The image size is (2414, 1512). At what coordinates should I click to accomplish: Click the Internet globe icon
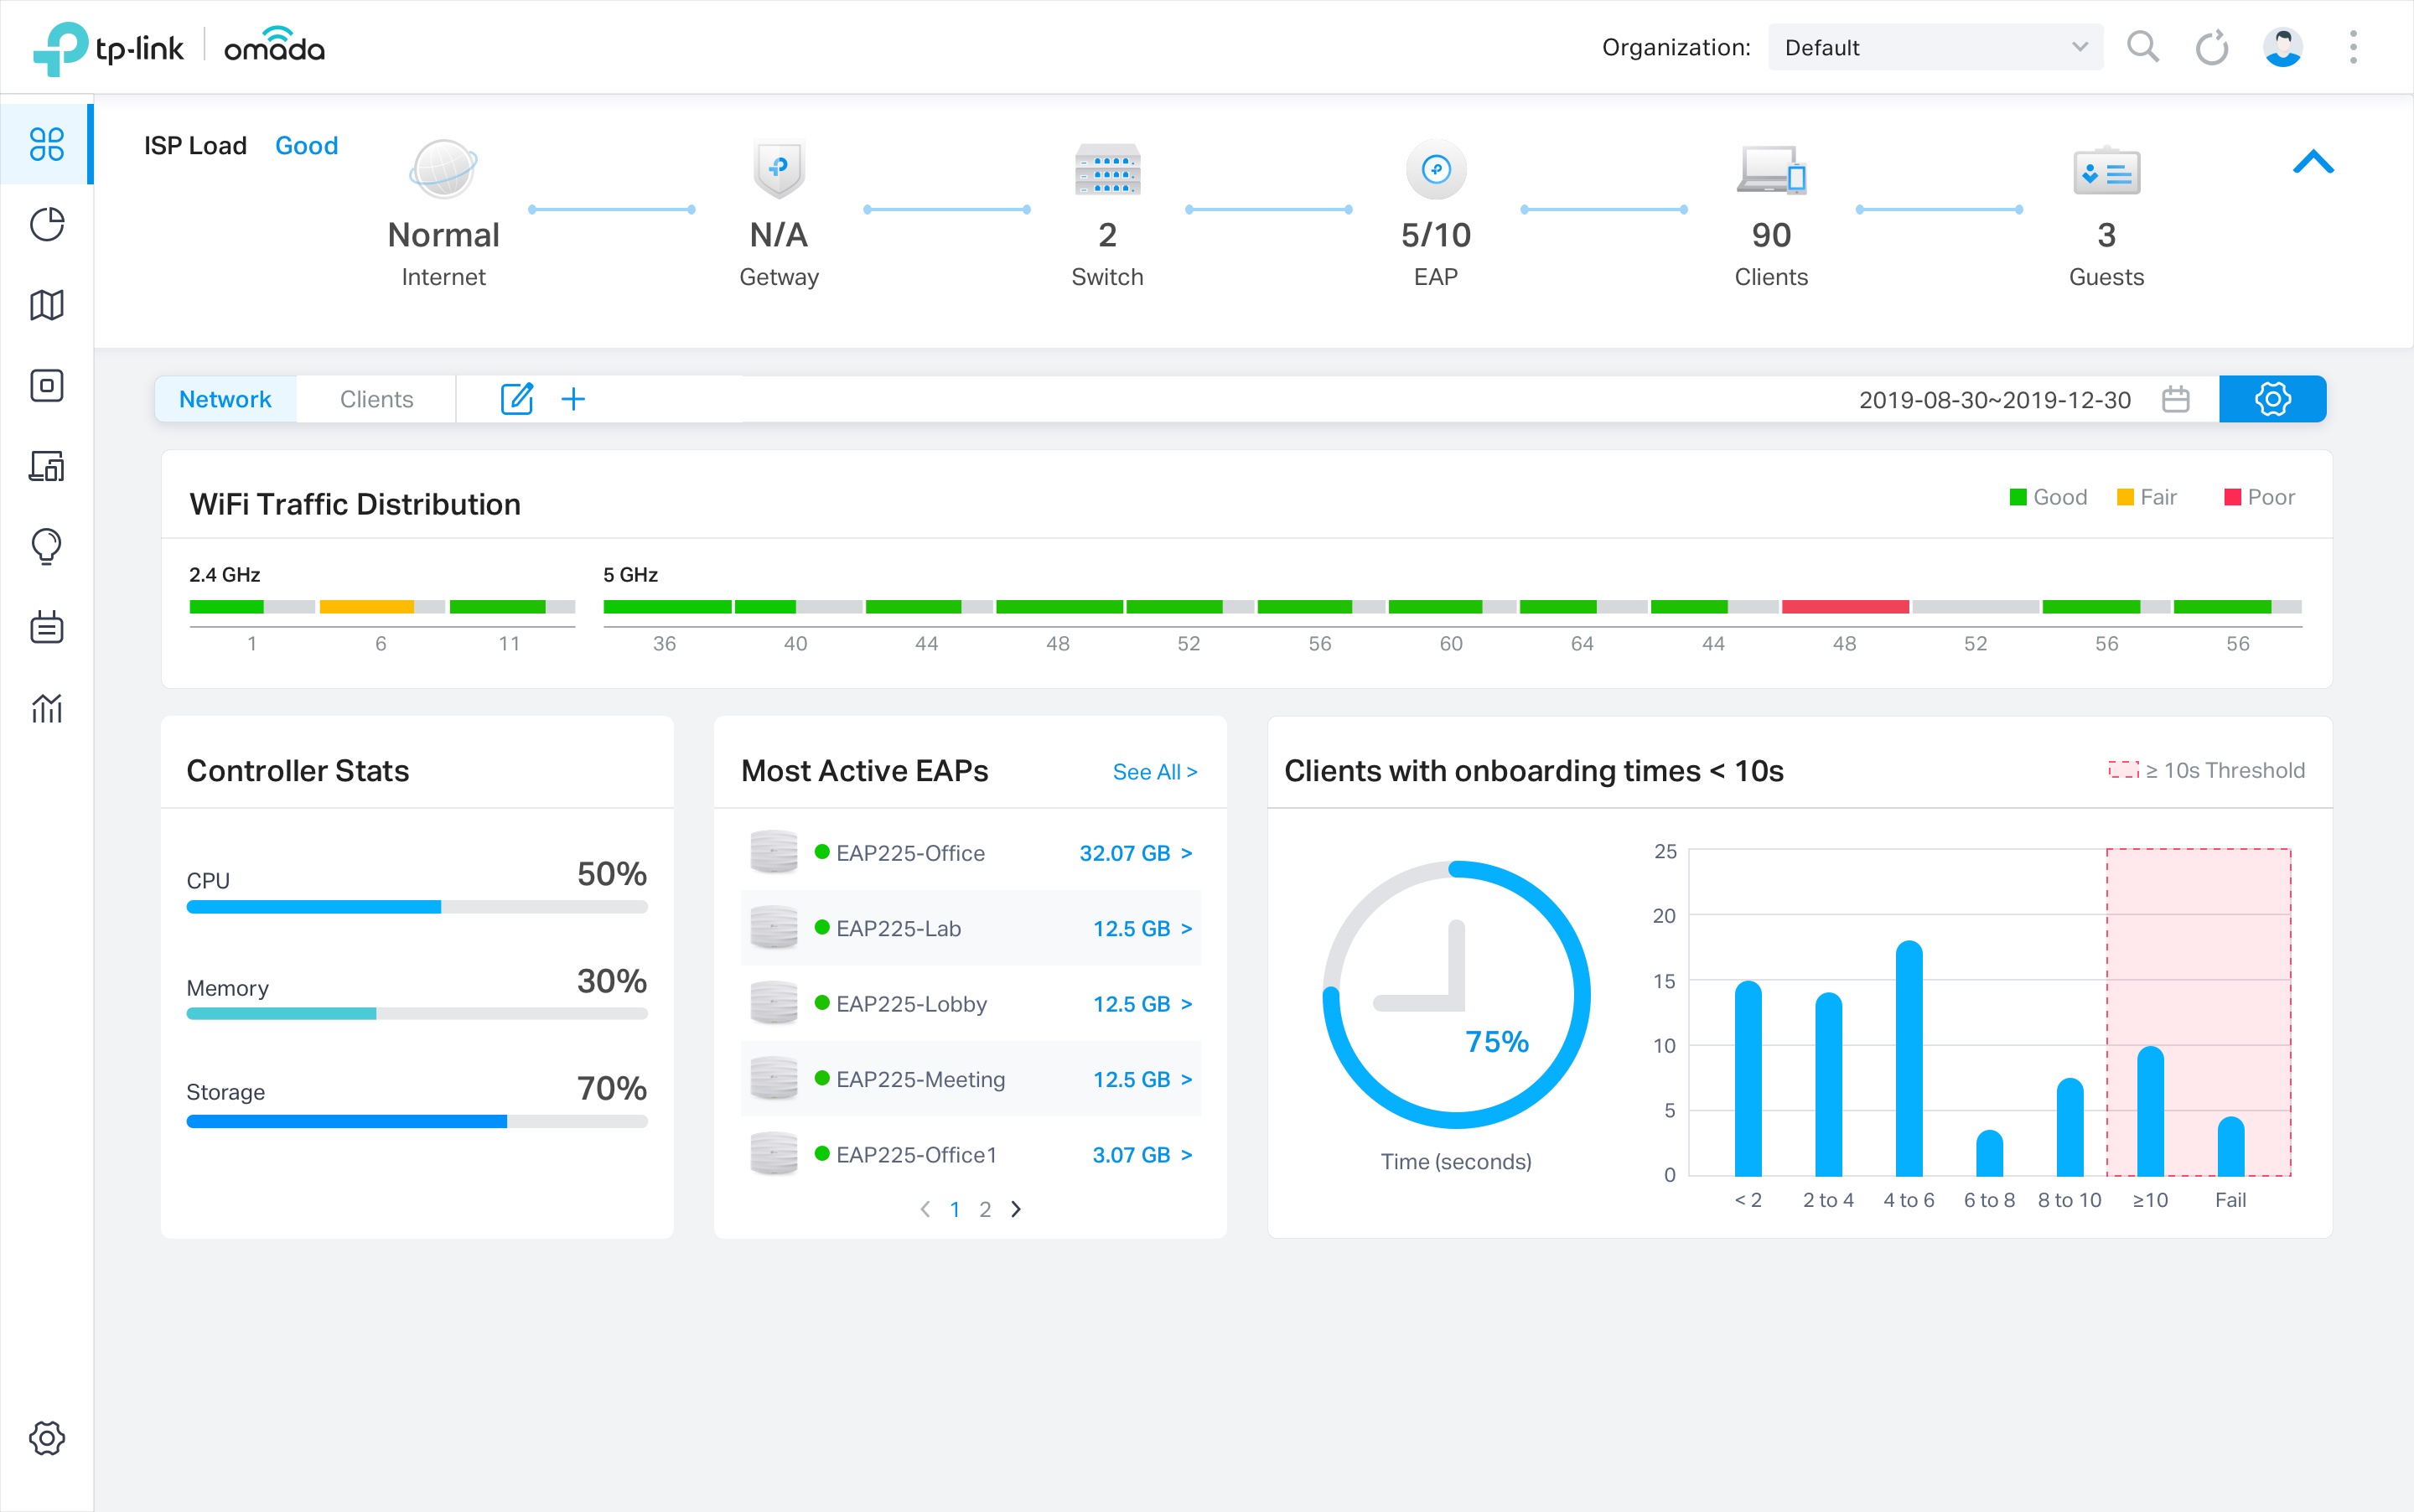click(443, 169)
